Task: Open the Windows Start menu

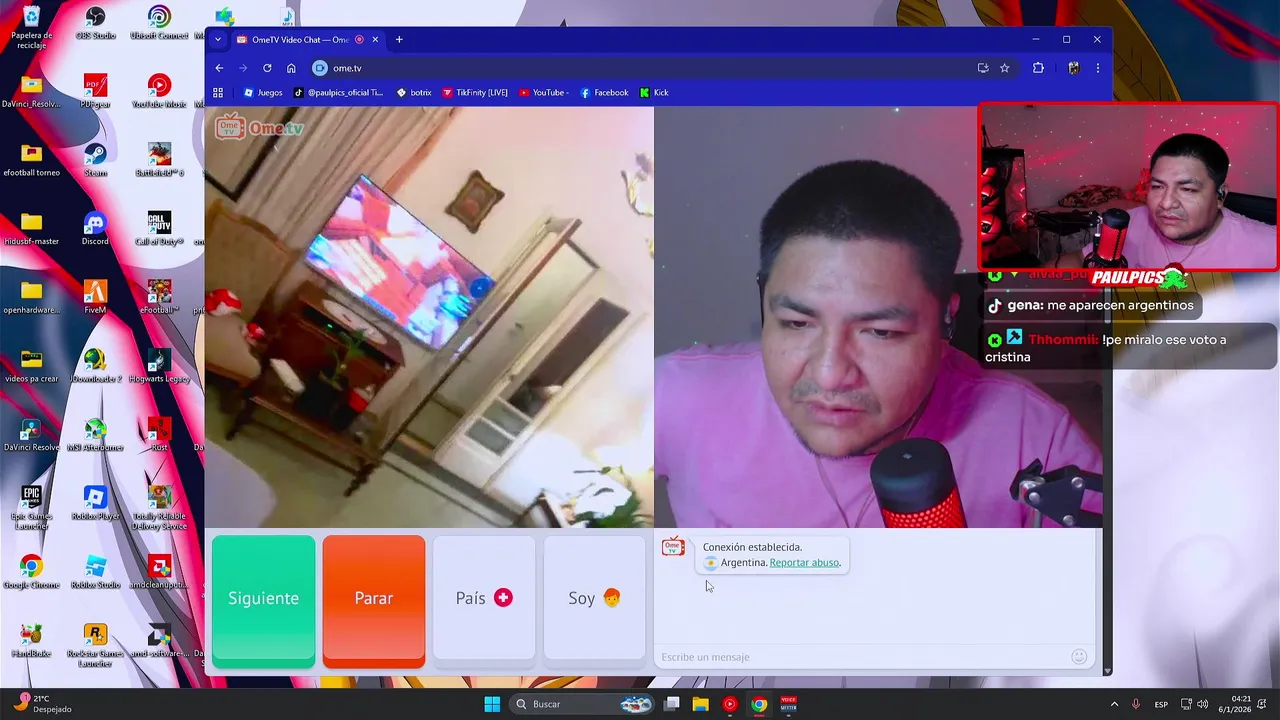Action: point(492,704)
